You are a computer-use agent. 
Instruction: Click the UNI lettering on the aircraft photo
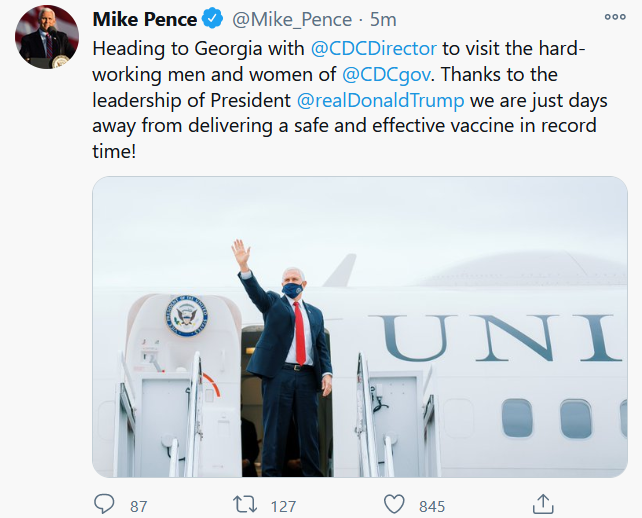[x=495, y=338]
